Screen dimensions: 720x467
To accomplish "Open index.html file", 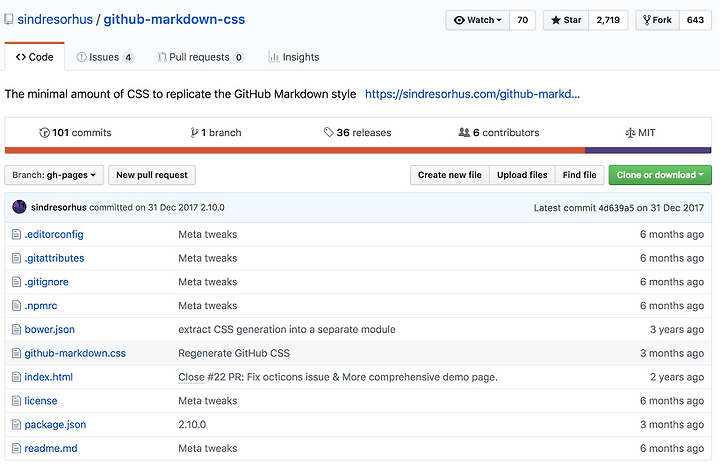I will (x=49, y=377).
